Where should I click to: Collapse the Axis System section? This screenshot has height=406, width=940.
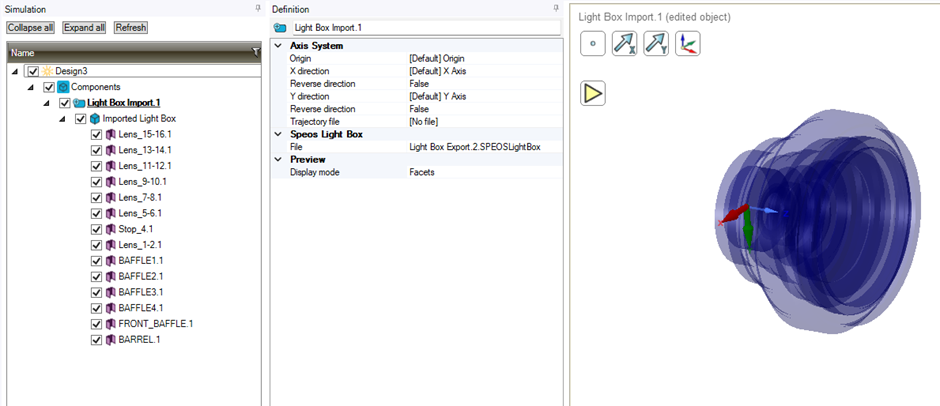(x=278, y=46)
